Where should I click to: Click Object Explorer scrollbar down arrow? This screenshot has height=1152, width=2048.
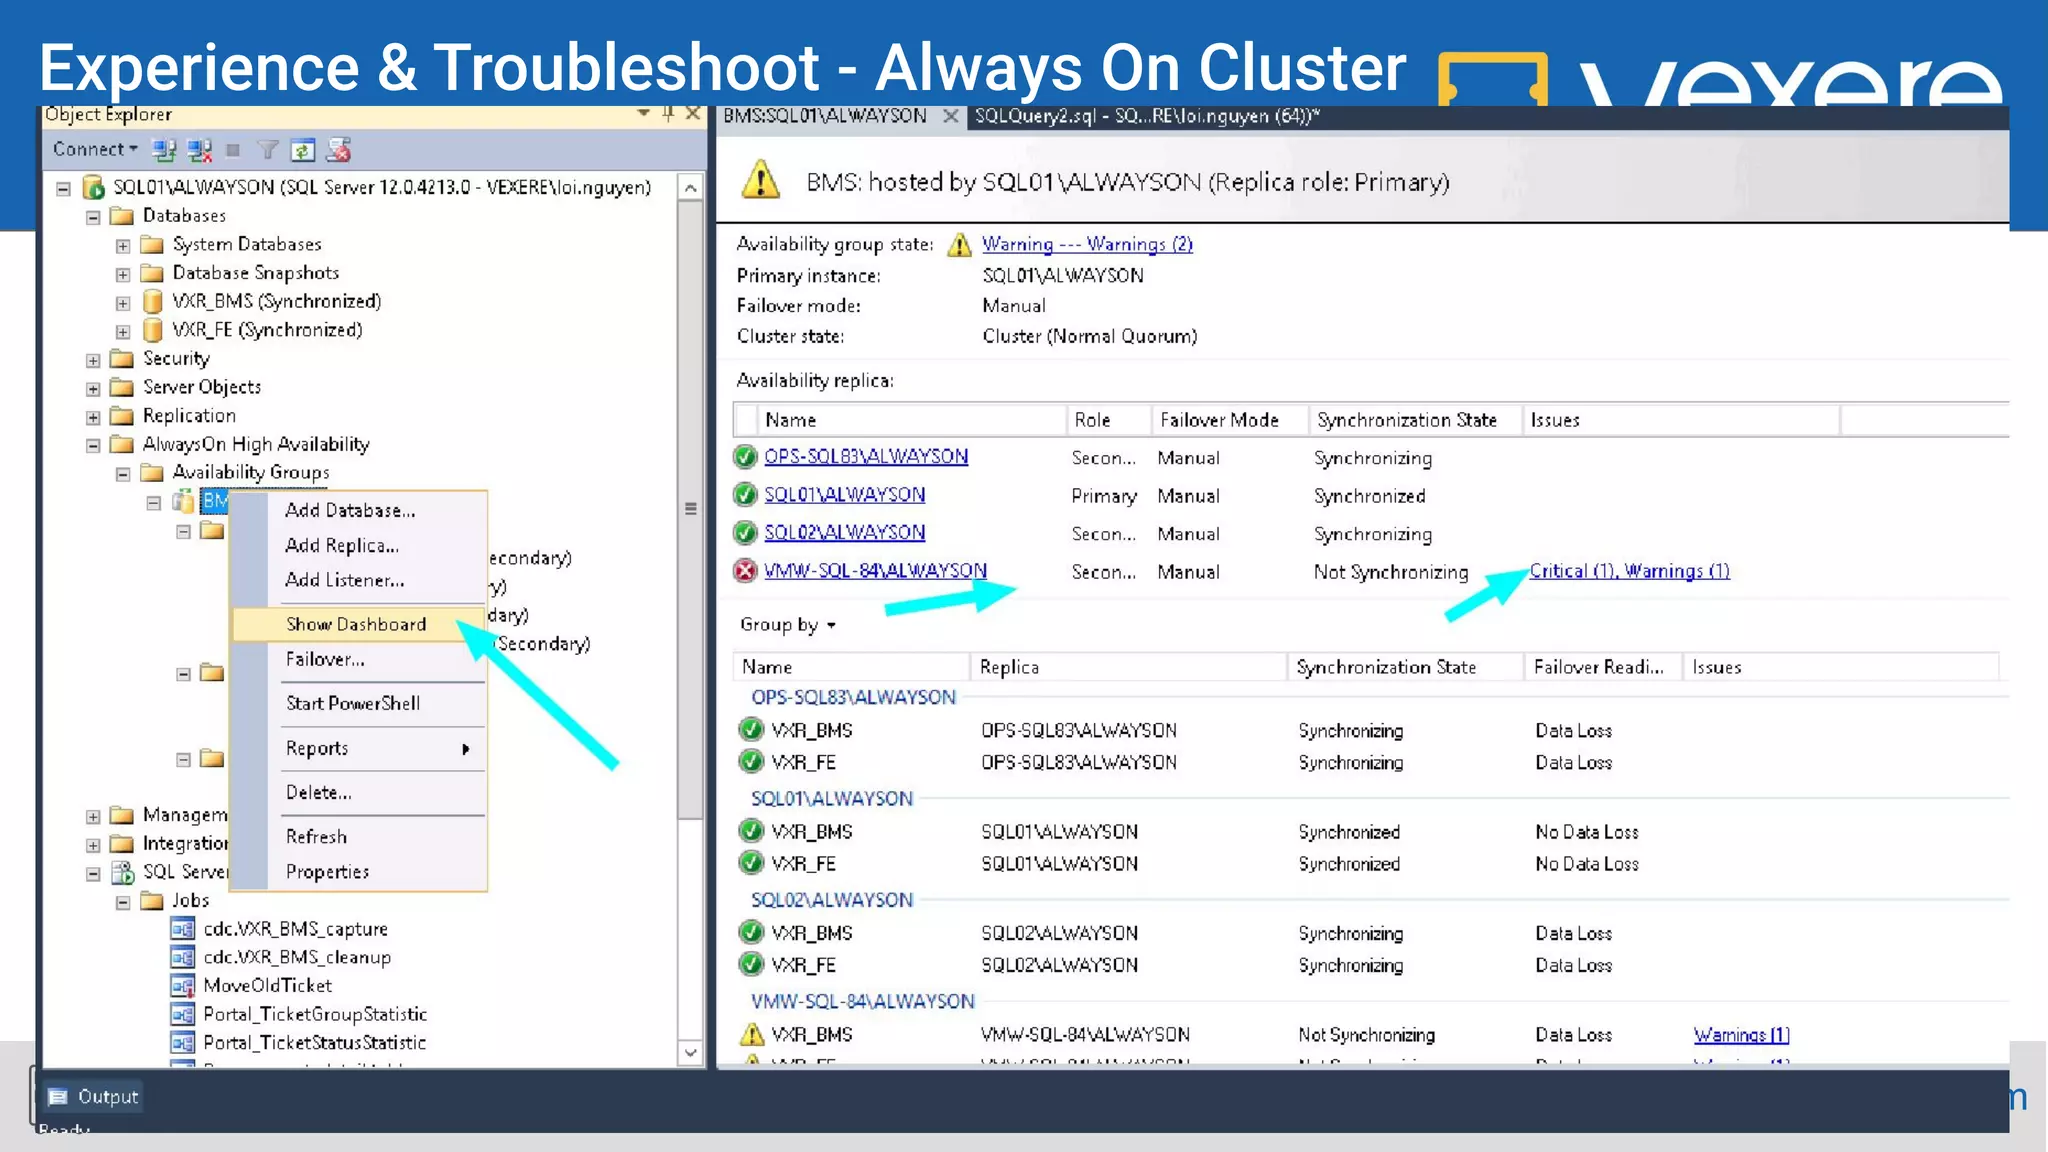pyautogui.click(x=690, y=1052)
